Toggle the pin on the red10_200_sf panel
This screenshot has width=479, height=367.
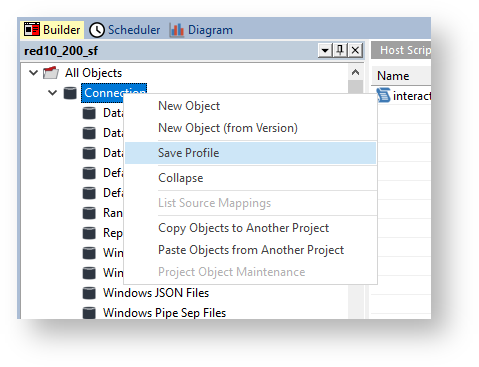(x=340, y=51)
